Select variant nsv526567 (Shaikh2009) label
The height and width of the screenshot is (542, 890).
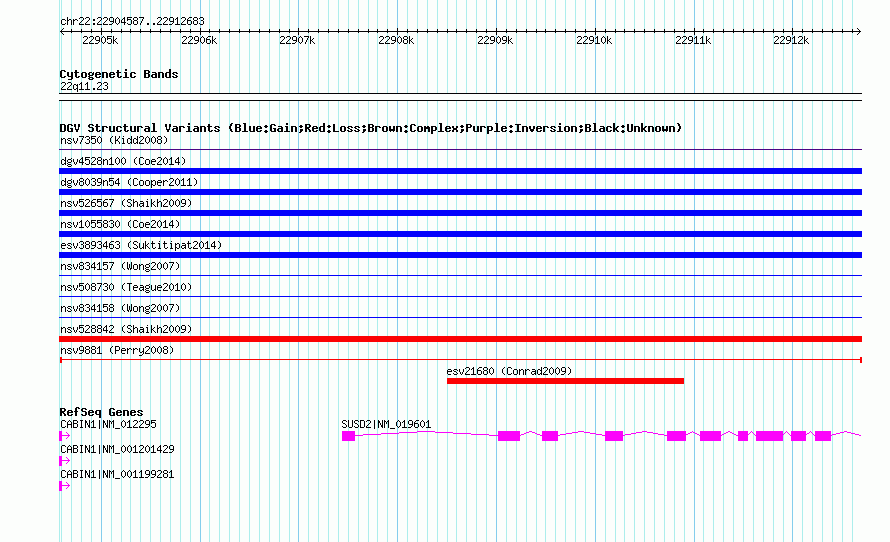126,203
